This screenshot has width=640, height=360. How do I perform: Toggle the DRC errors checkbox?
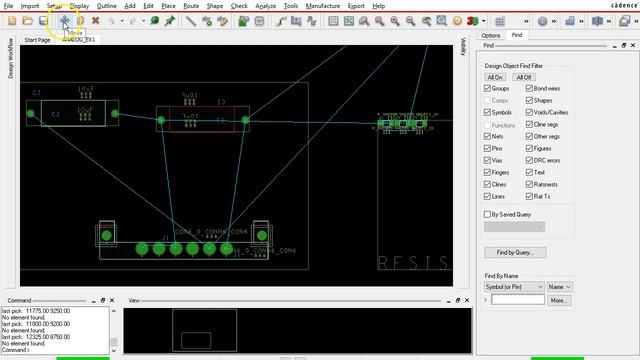(x=529, y=160)
